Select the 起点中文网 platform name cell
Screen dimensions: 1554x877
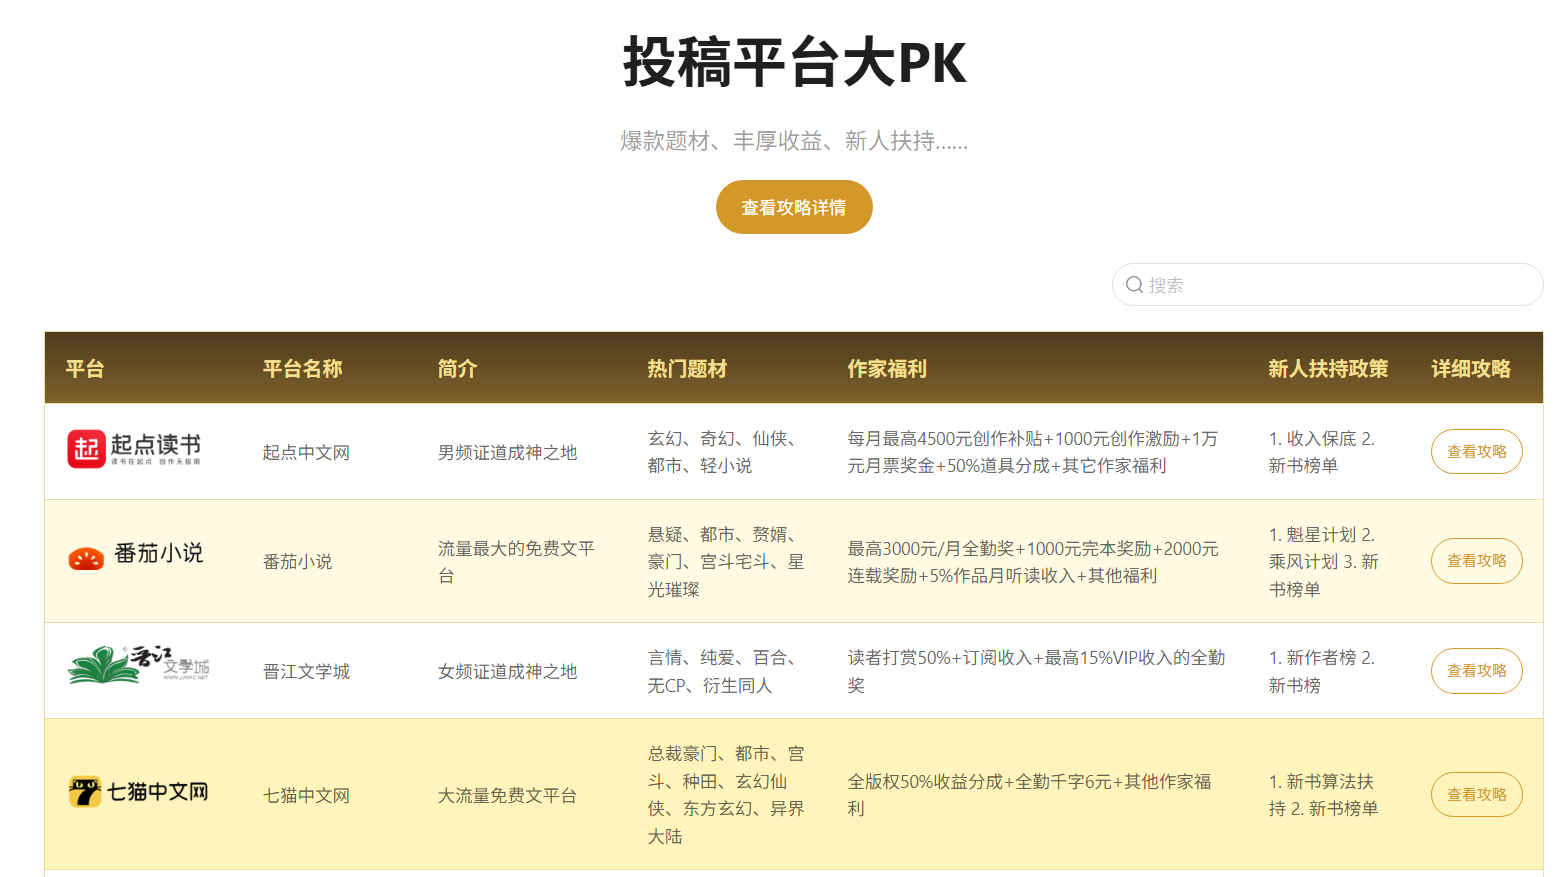[306, 453]
